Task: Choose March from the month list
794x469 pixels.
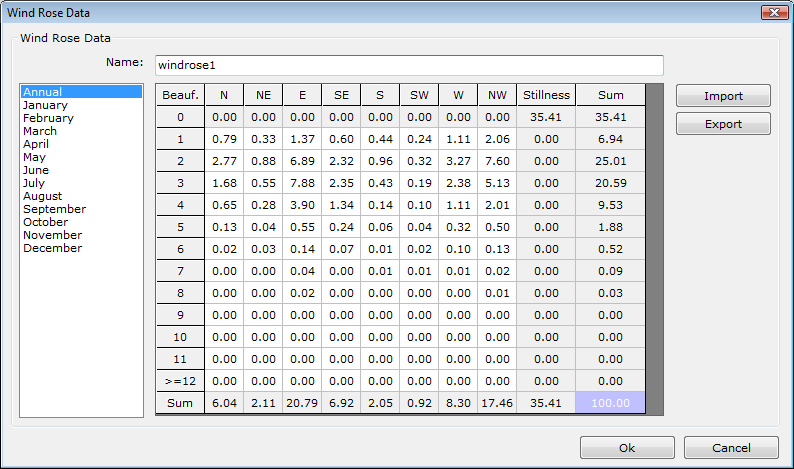Action: click(x=40, y=131)
